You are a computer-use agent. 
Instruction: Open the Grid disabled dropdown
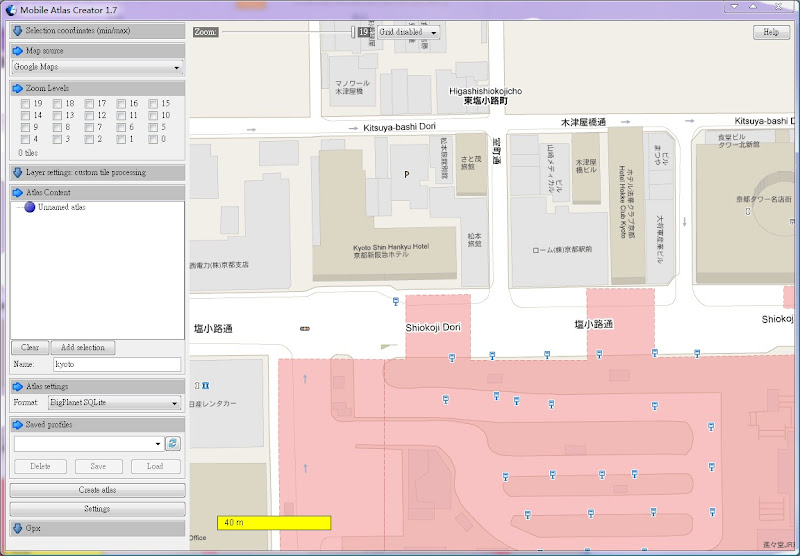408,32
